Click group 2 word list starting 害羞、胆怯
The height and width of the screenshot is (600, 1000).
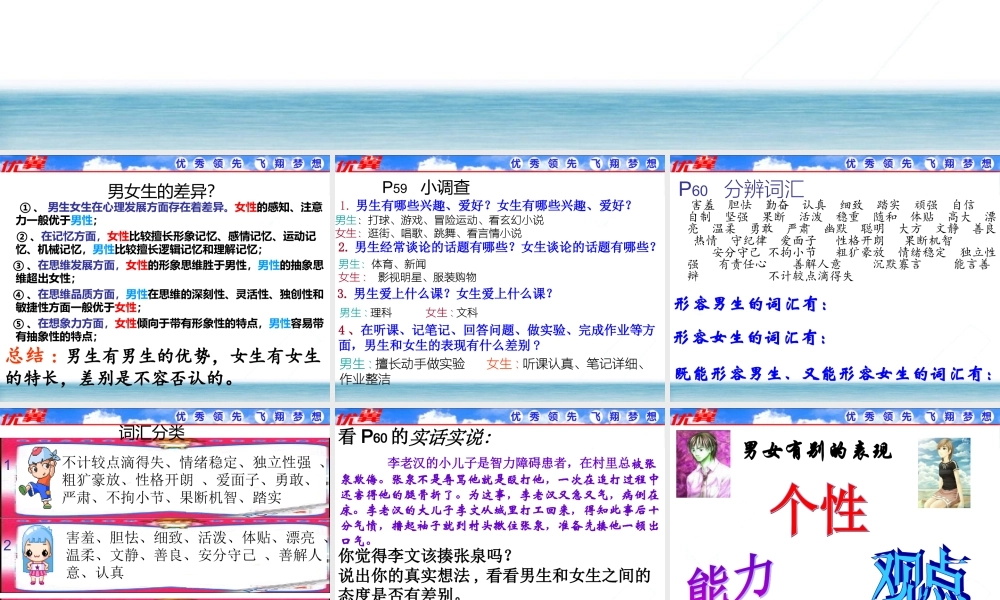point(194,555)
